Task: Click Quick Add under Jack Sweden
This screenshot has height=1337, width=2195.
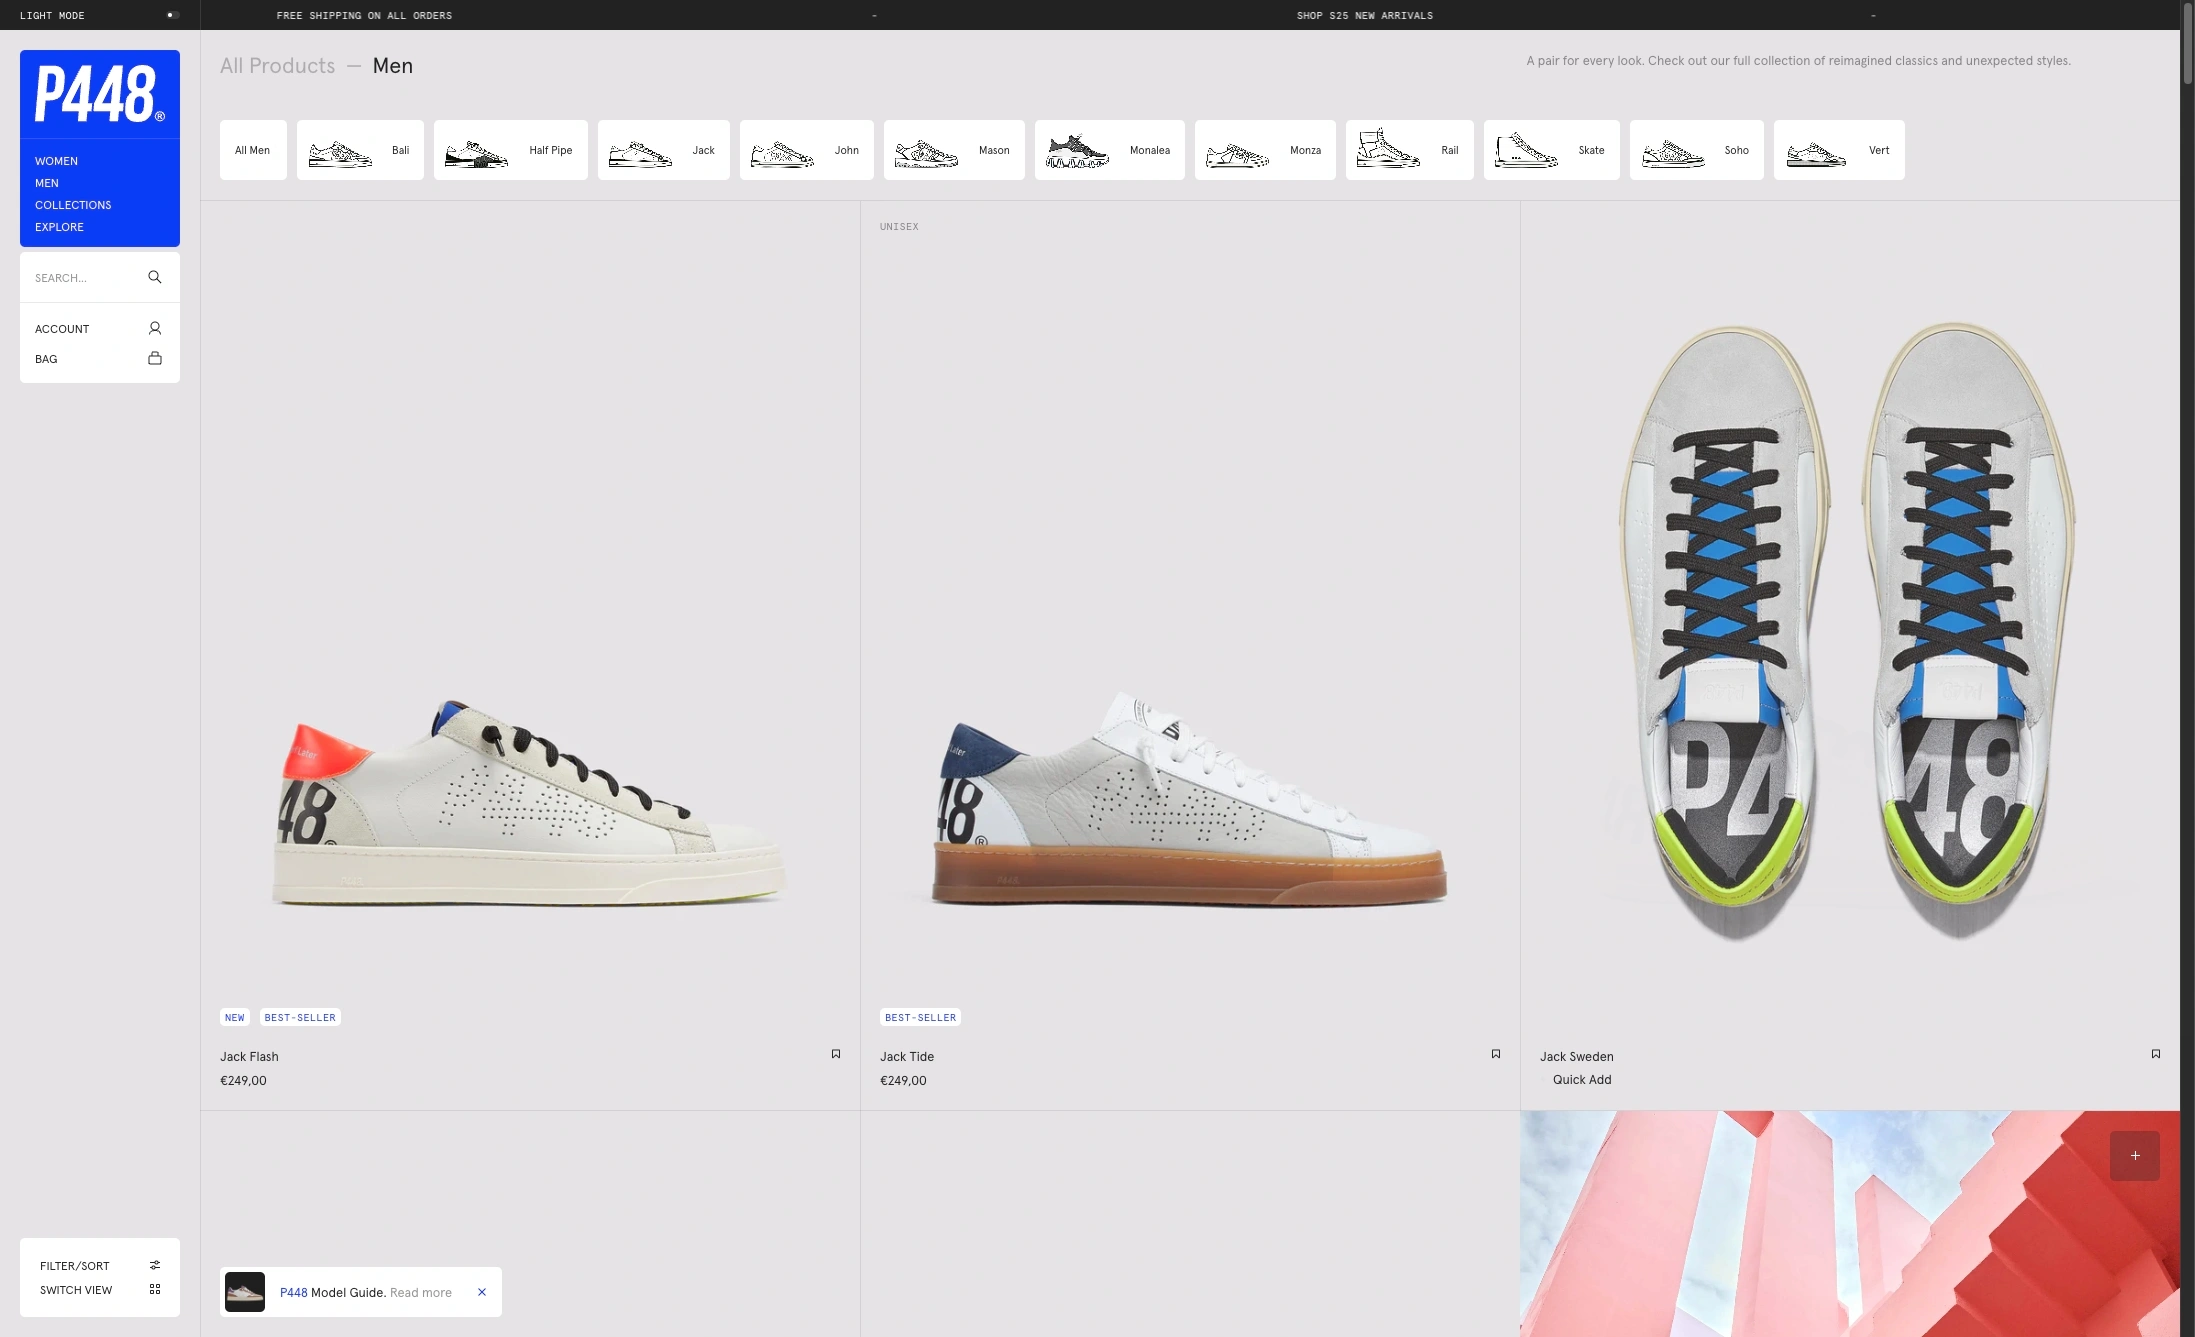Action: point(1582,1080)
